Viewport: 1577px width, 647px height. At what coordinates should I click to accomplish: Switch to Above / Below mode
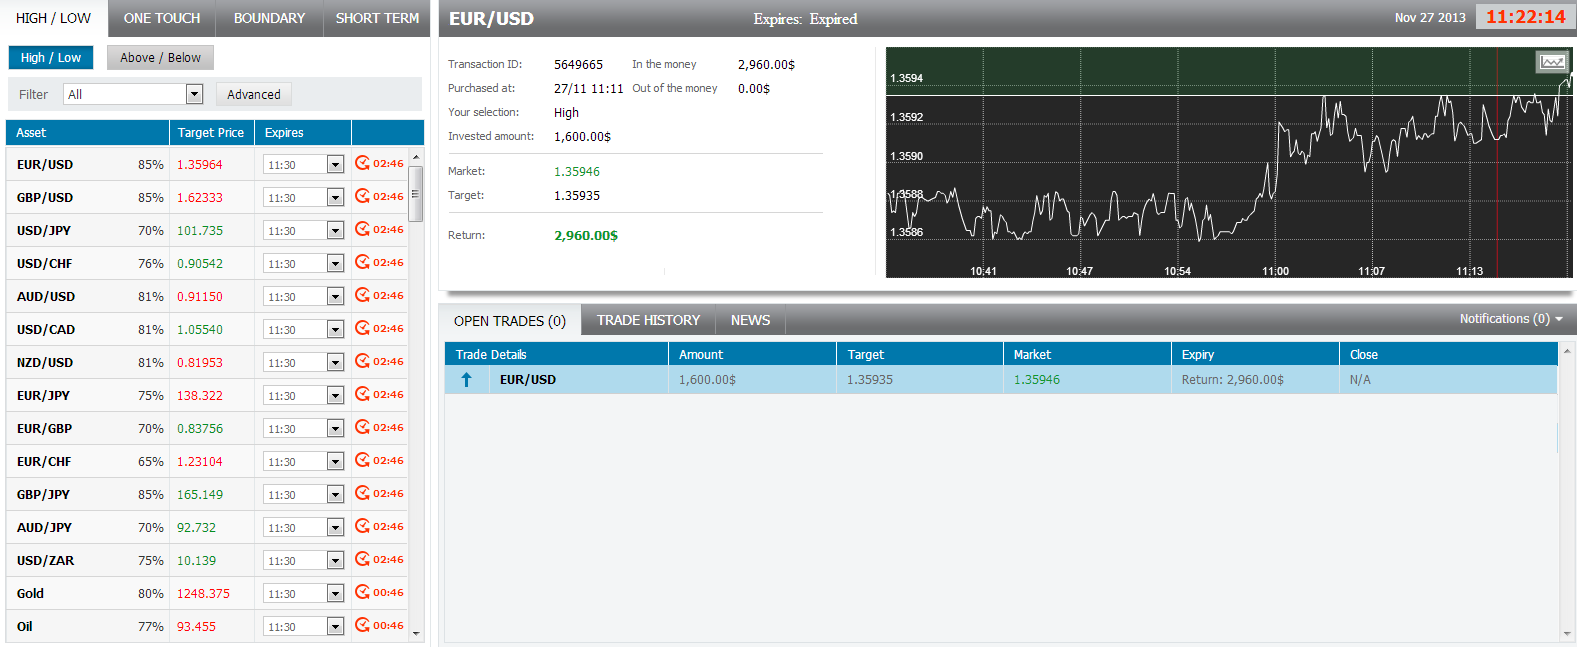[x=160, y=58]
